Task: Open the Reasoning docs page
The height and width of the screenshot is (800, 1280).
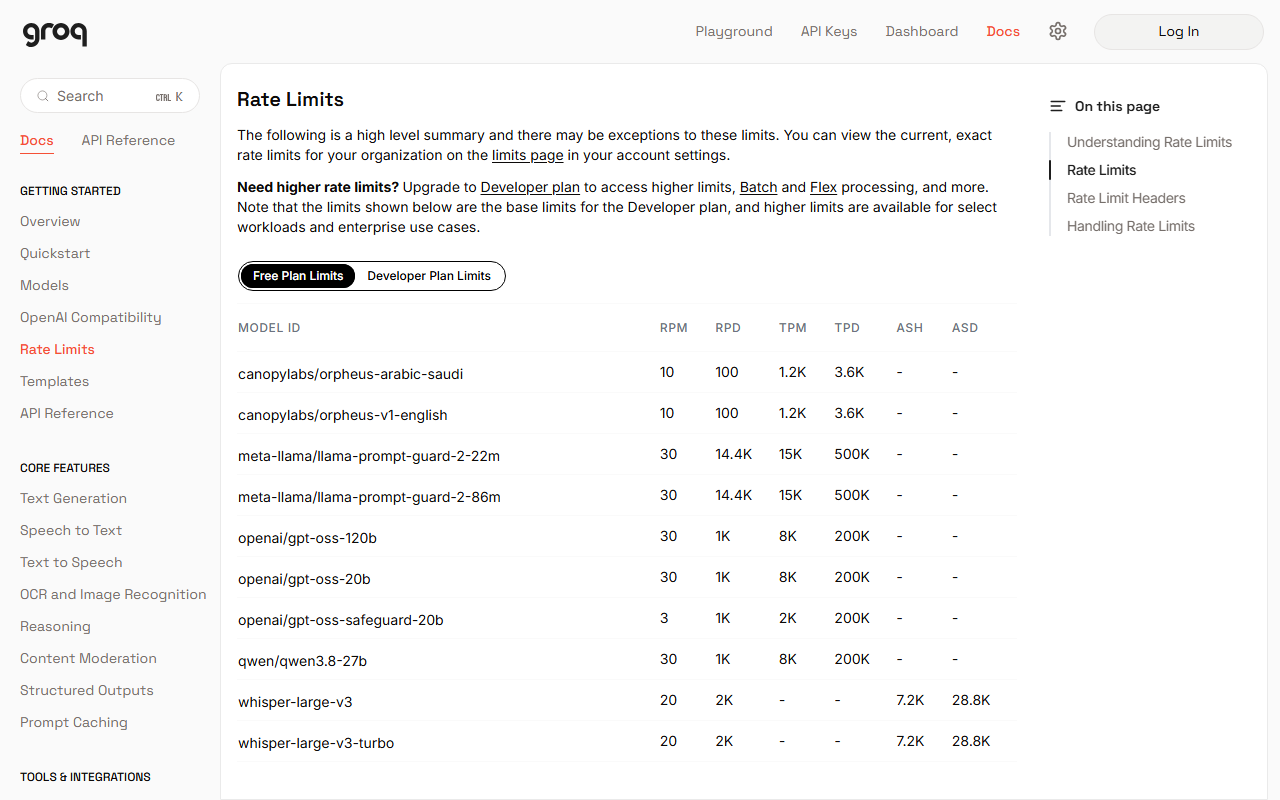Action: 55,626
